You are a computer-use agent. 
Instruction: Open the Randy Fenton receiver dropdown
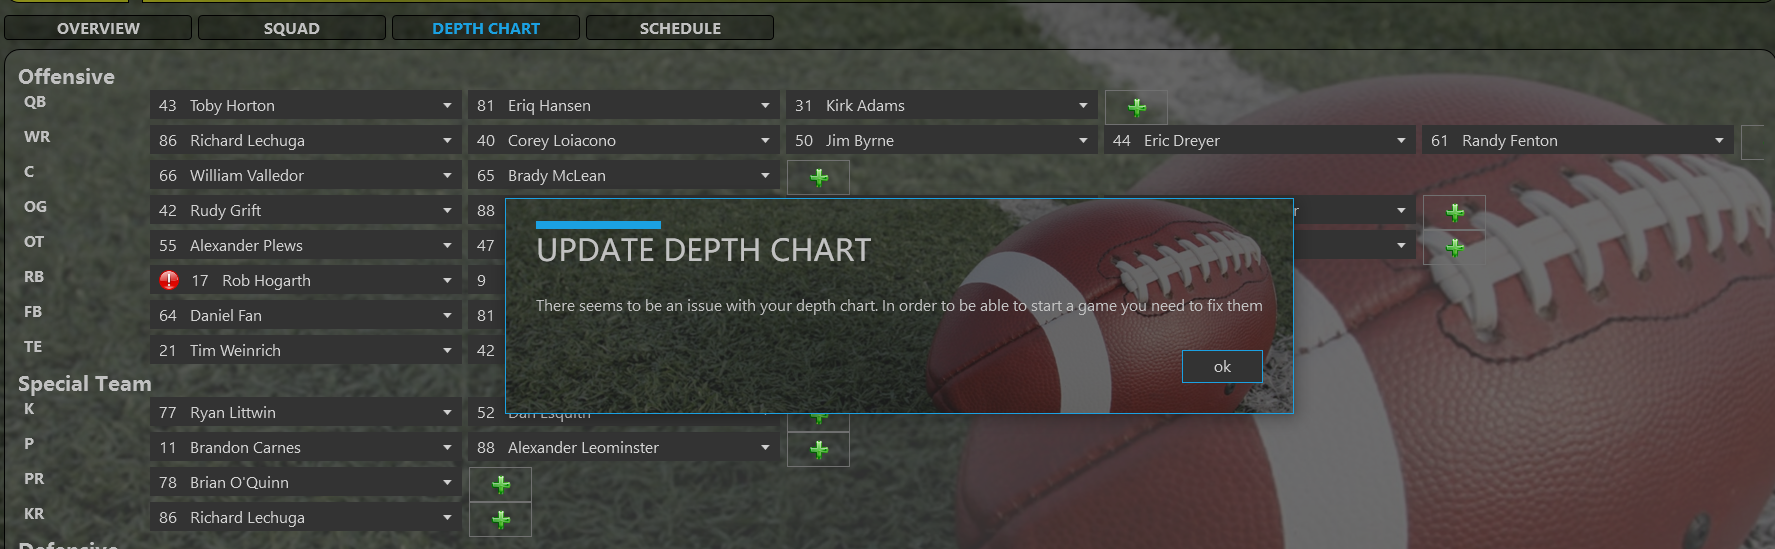coord(1578,140)
